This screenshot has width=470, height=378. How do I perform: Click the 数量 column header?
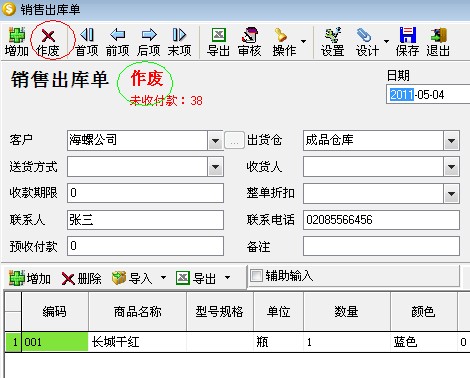pos(347,312)
